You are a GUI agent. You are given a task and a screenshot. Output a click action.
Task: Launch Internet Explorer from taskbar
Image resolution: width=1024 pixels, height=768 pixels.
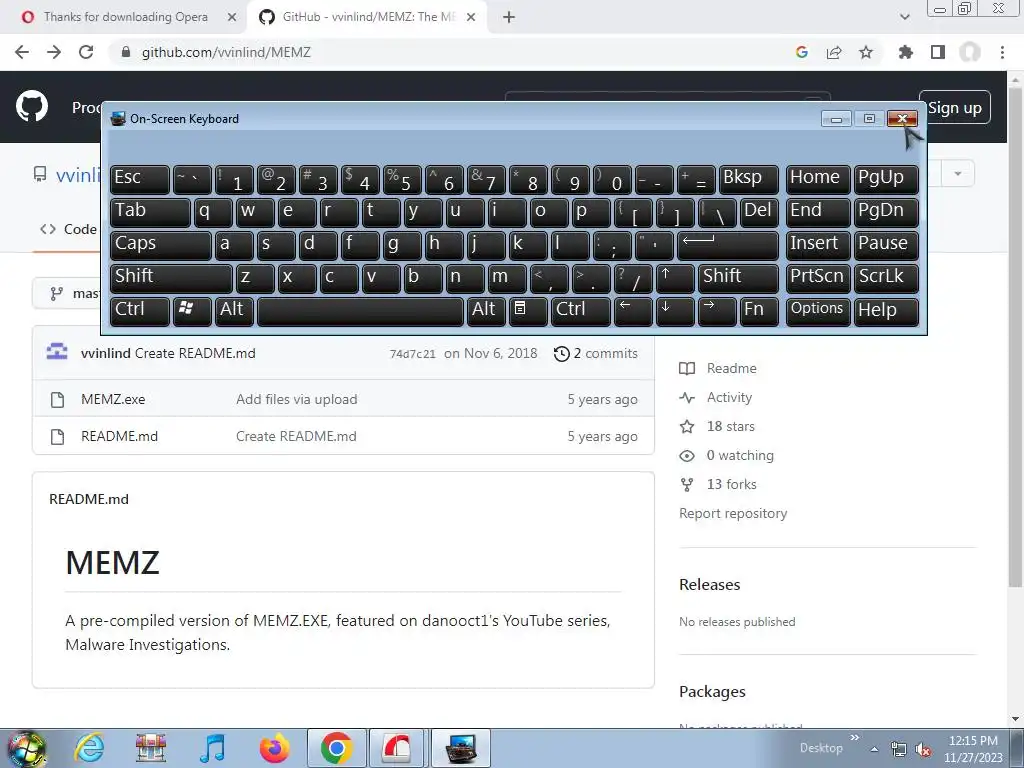(x=89, y=748)
